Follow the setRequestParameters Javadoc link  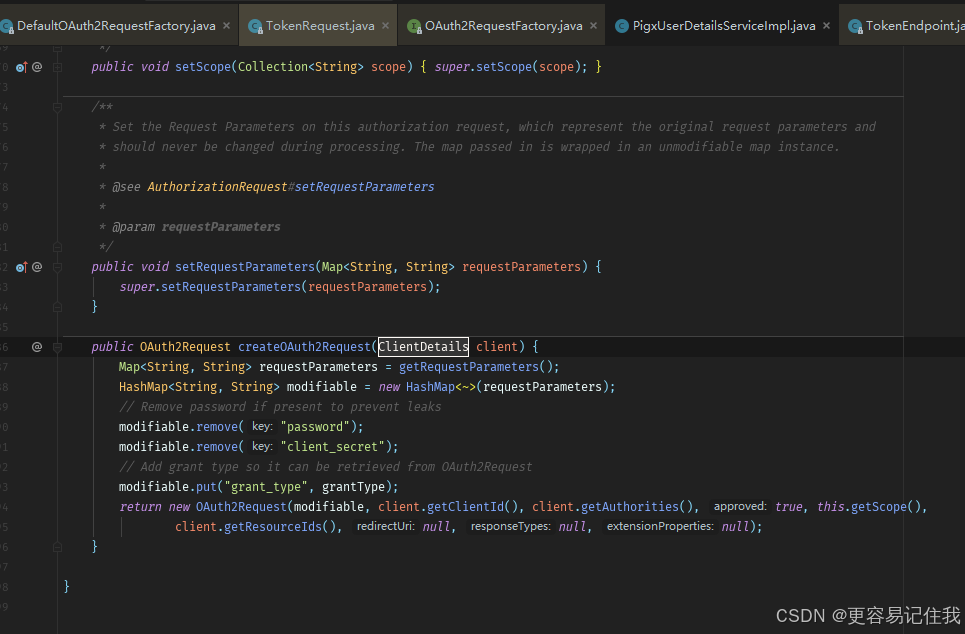[x=364, y=187]
